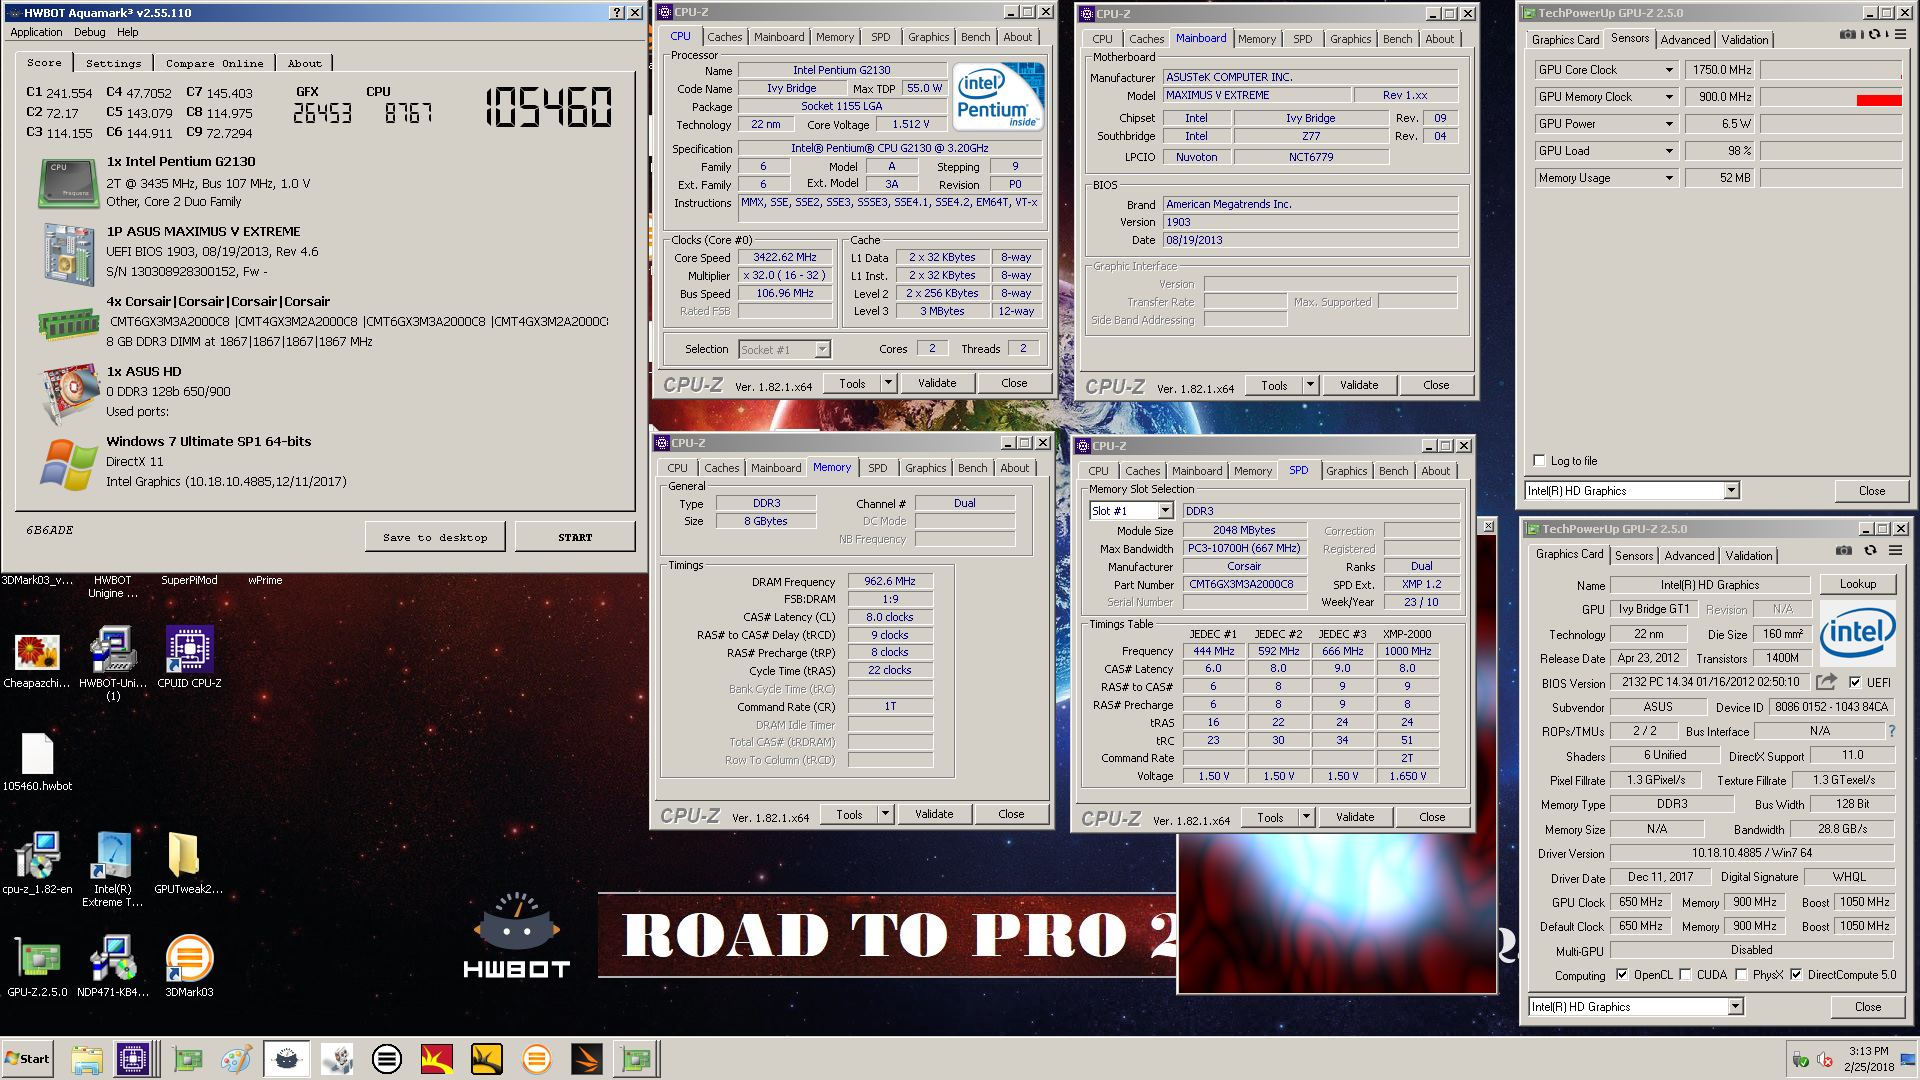Open Memory Usage sensor dropdown

pyautogui.click(x=1669, y=178)
